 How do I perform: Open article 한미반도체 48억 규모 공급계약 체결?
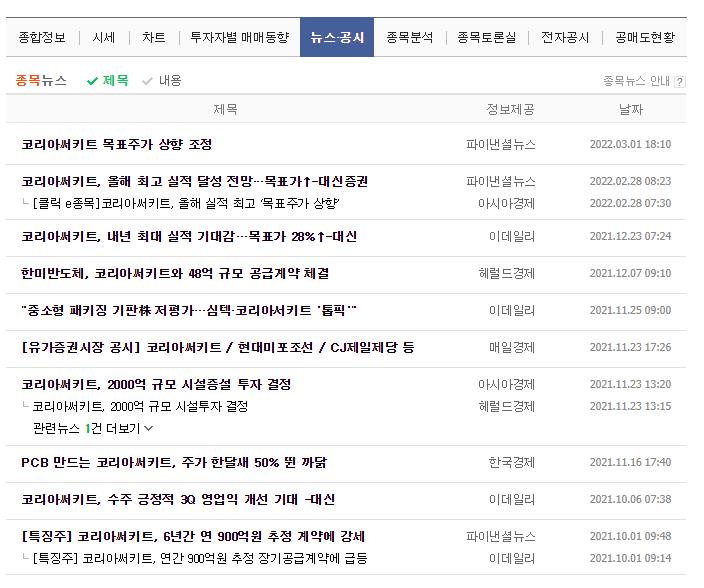click(x=175, y=273)
